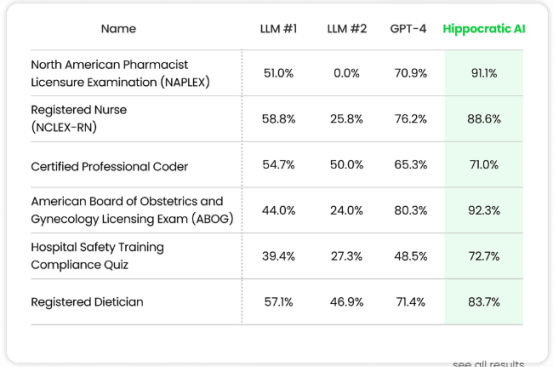Screen dimensions: 554x367
Task: Click the GPT-4 column header
Action: click(408, 29)
